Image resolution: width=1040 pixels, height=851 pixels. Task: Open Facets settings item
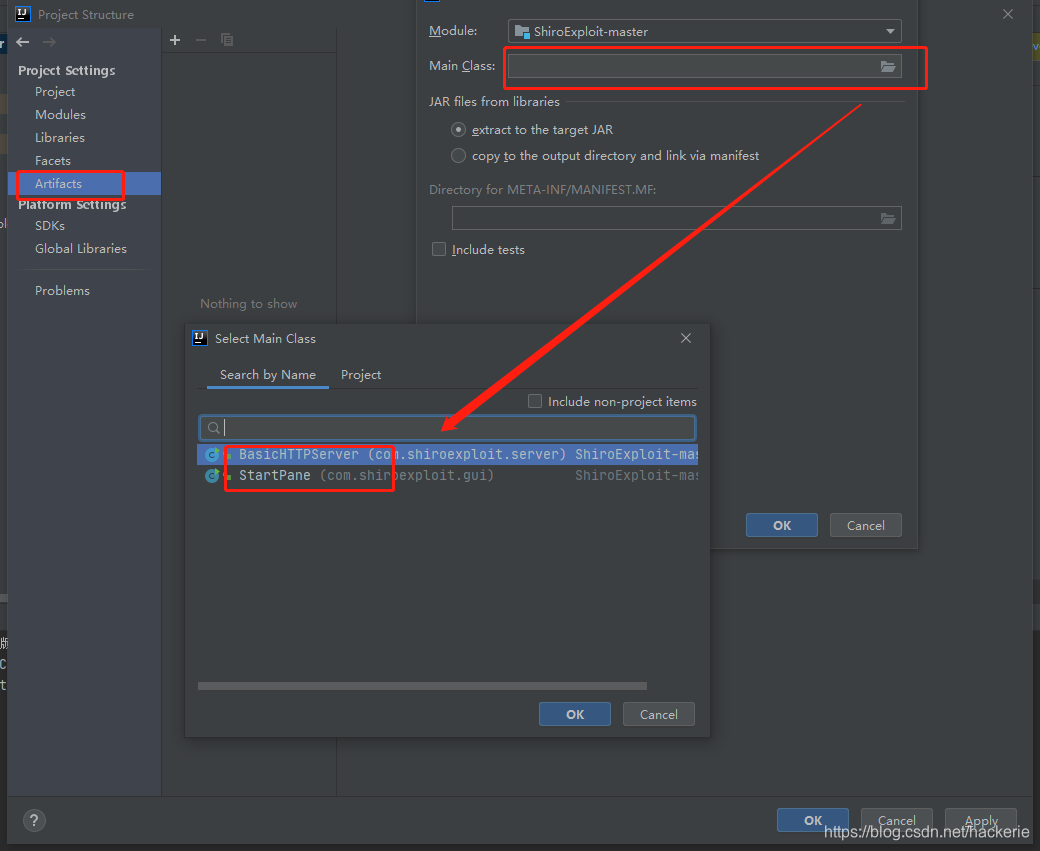point(53,161)
